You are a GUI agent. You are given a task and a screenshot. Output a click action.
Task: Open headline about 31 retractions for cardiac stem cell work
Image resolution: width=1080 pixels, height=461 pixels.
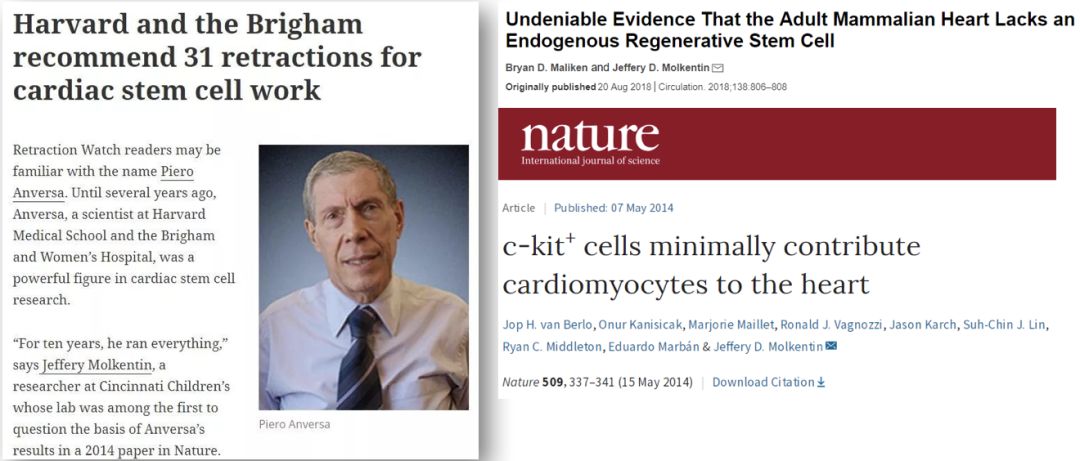[216, 56]
